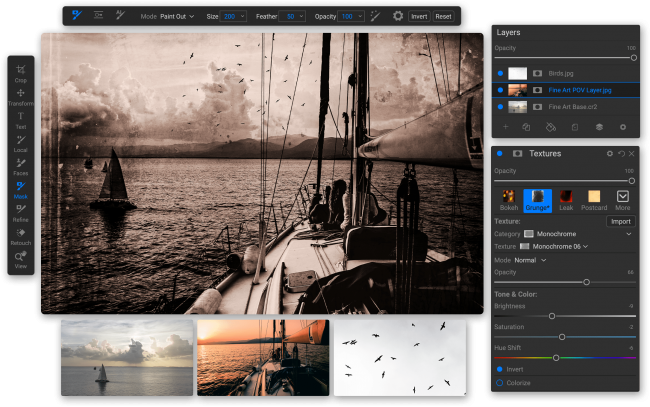Viewport: 650px width, 407px height.
Task: Click the Import texture button
Action: tap(620, 221)
